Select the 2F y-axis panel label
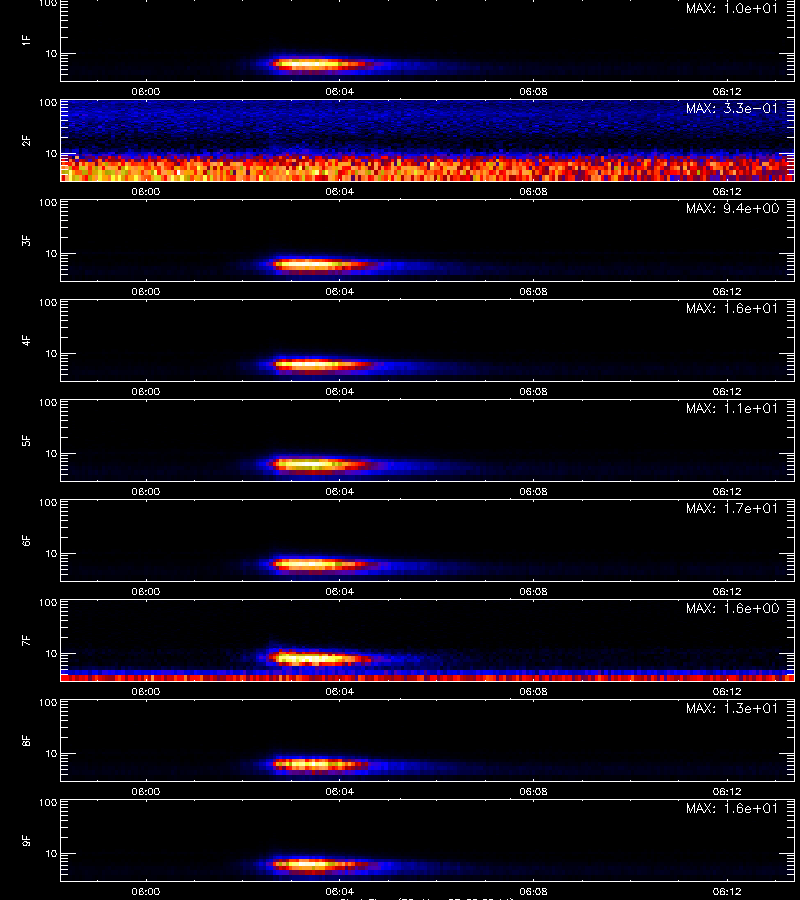Screen dimensions: 800x900 click(26, 141)
